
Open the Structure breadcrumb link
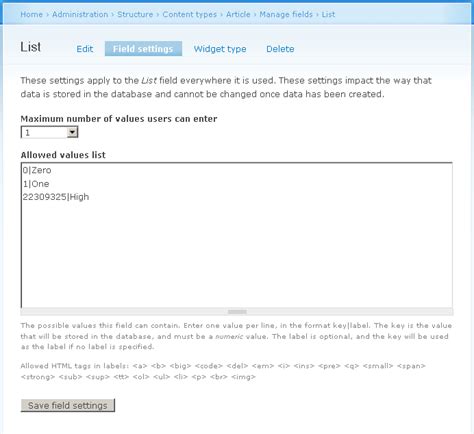pos(135,14)
